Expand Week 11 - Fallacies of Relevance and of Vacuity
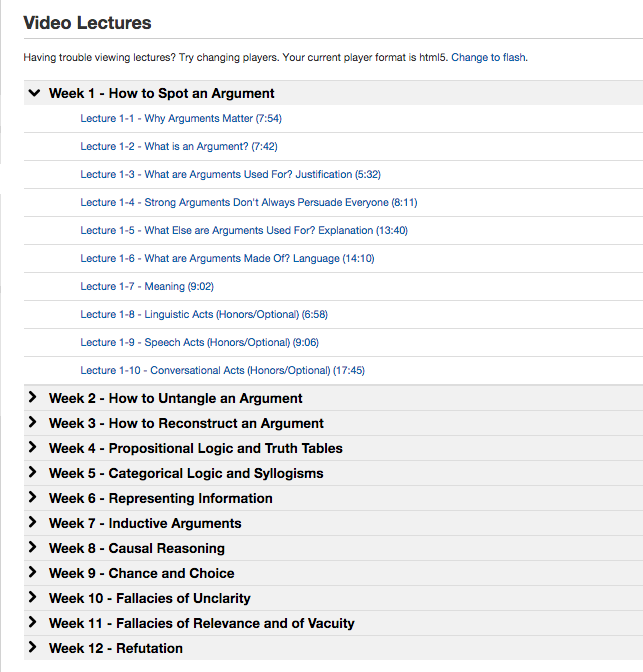Image resolution: width=643 pixels, height=672 pixels. (201, 623)
